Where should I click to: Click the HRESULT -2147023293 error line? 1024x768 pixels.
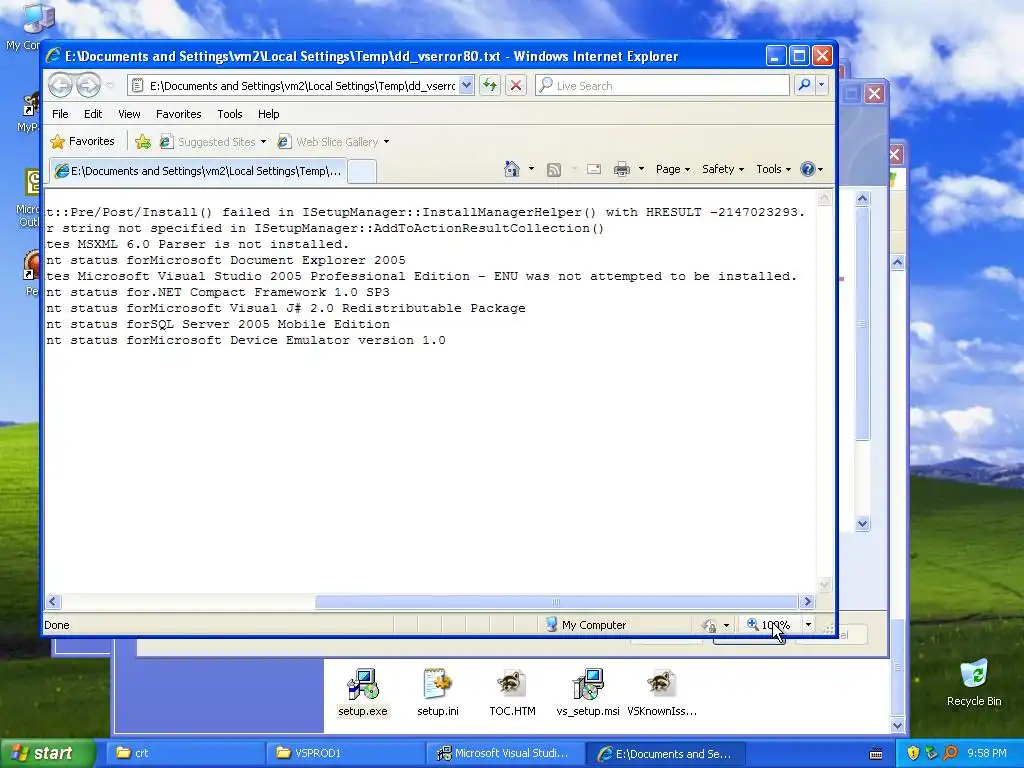[x=426, y=212]
